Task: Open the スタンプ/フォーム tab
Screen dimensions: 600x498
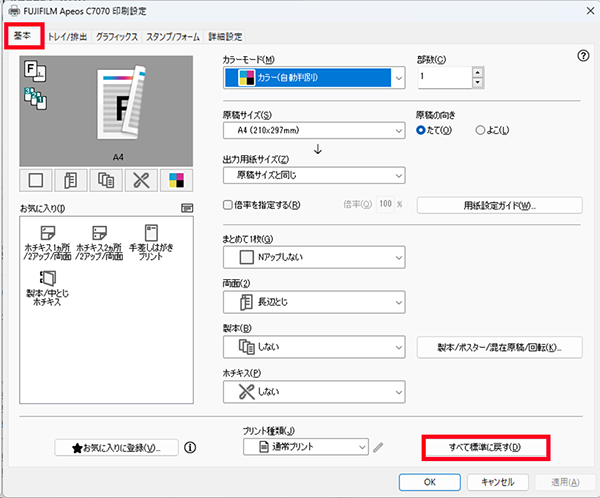Action: [x=173, y=37]
